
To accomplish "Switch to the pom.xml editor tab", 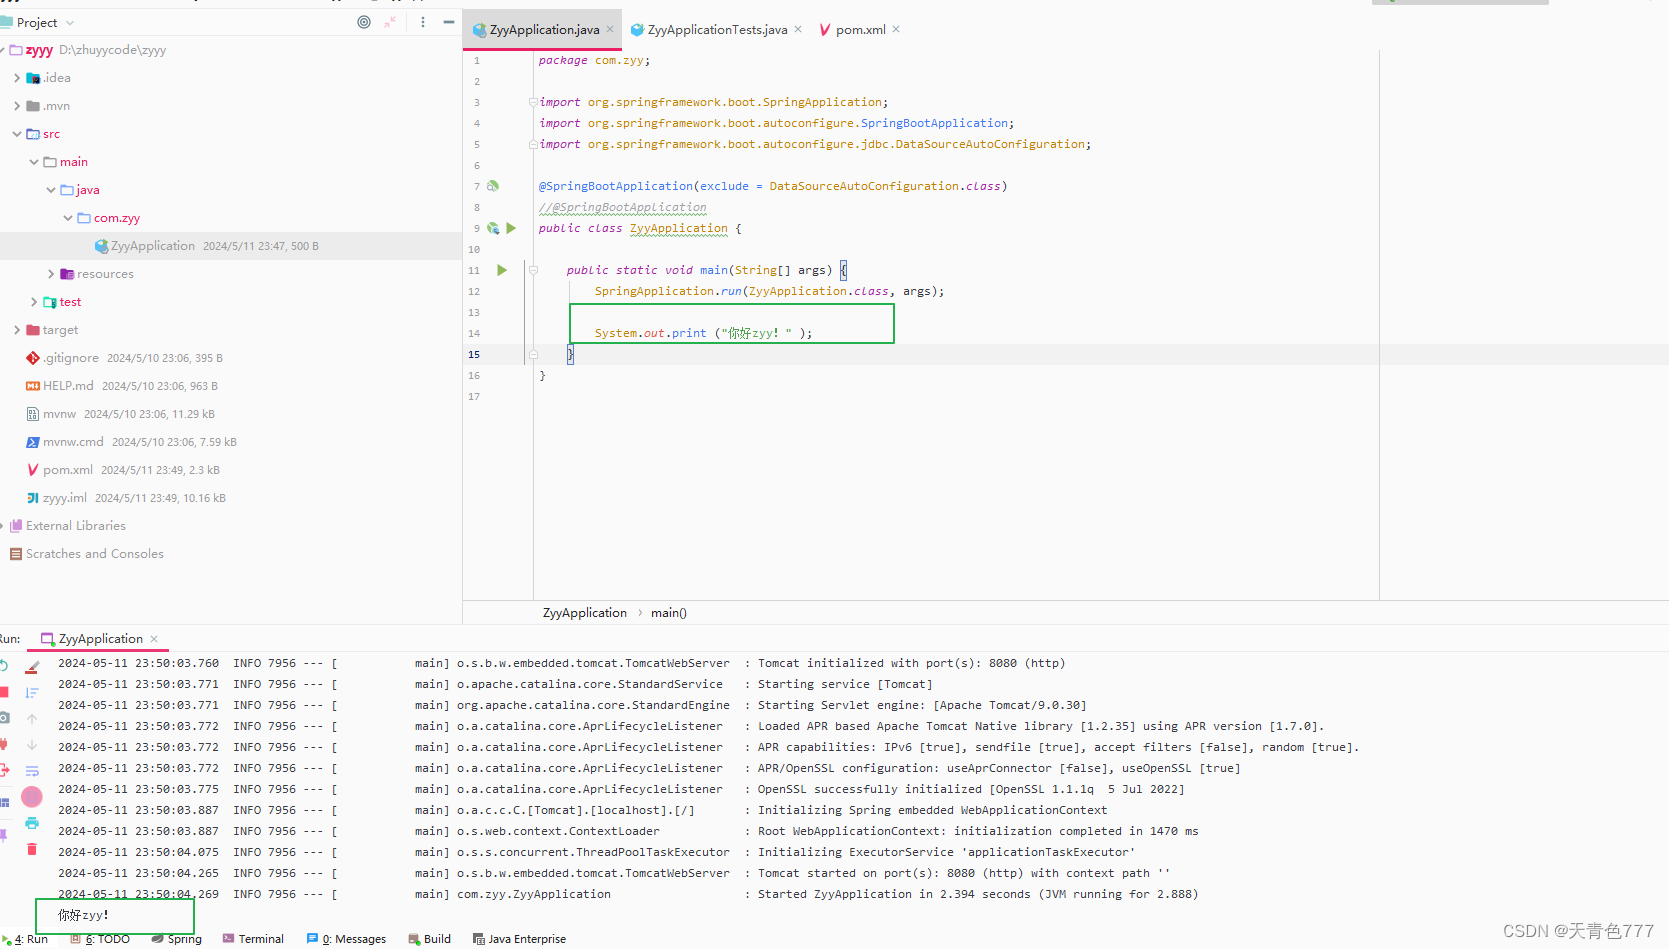I will (856, 29).
